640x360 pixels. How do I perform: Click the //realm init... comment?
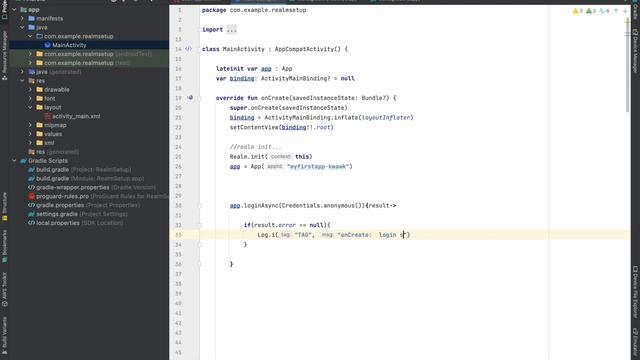coord(256,147)
